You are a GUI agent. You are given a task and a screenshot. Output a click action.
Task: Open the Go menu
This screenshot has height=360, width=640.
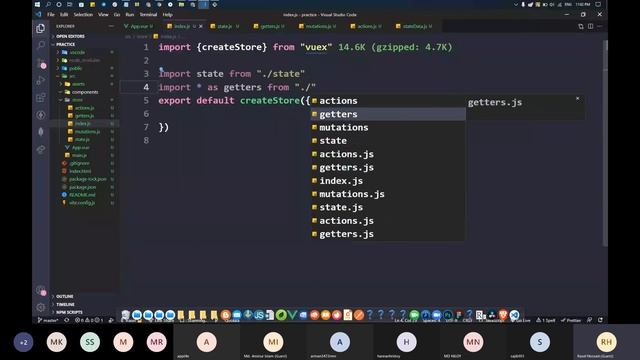tap(117, 14)
